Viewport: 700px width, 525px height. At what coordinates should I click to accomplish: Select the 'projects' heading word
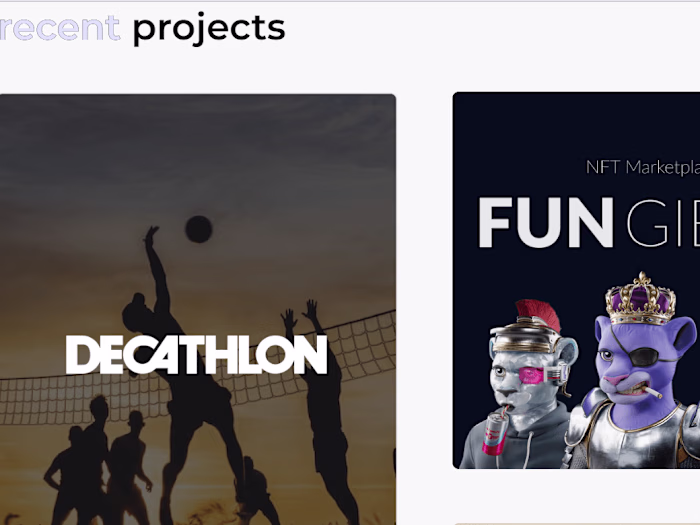click(x=209, y=29)
